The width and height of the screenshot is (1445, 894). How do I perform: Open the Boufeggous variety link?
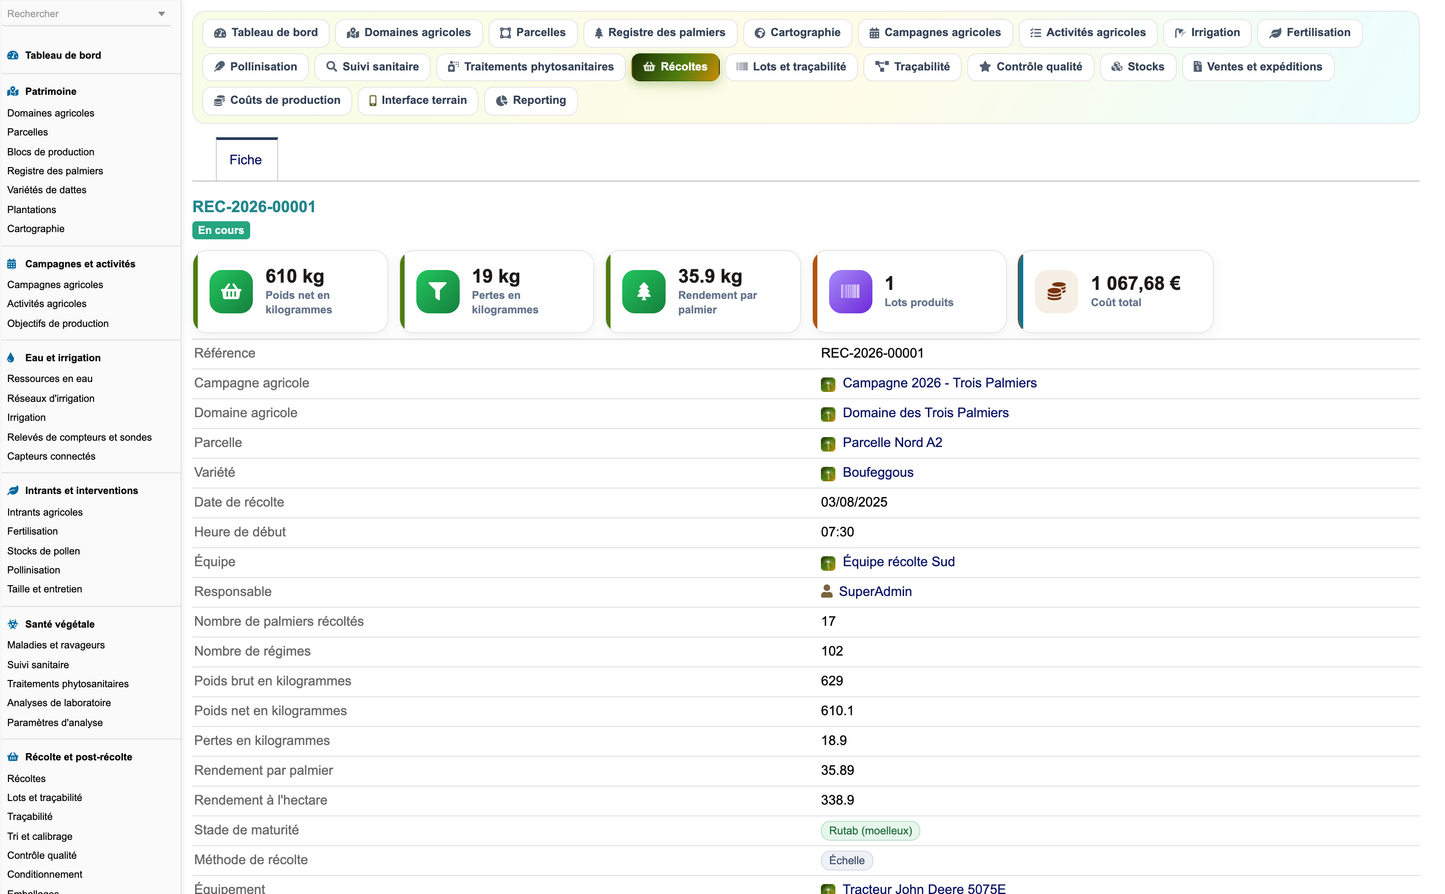pos(878,473)
